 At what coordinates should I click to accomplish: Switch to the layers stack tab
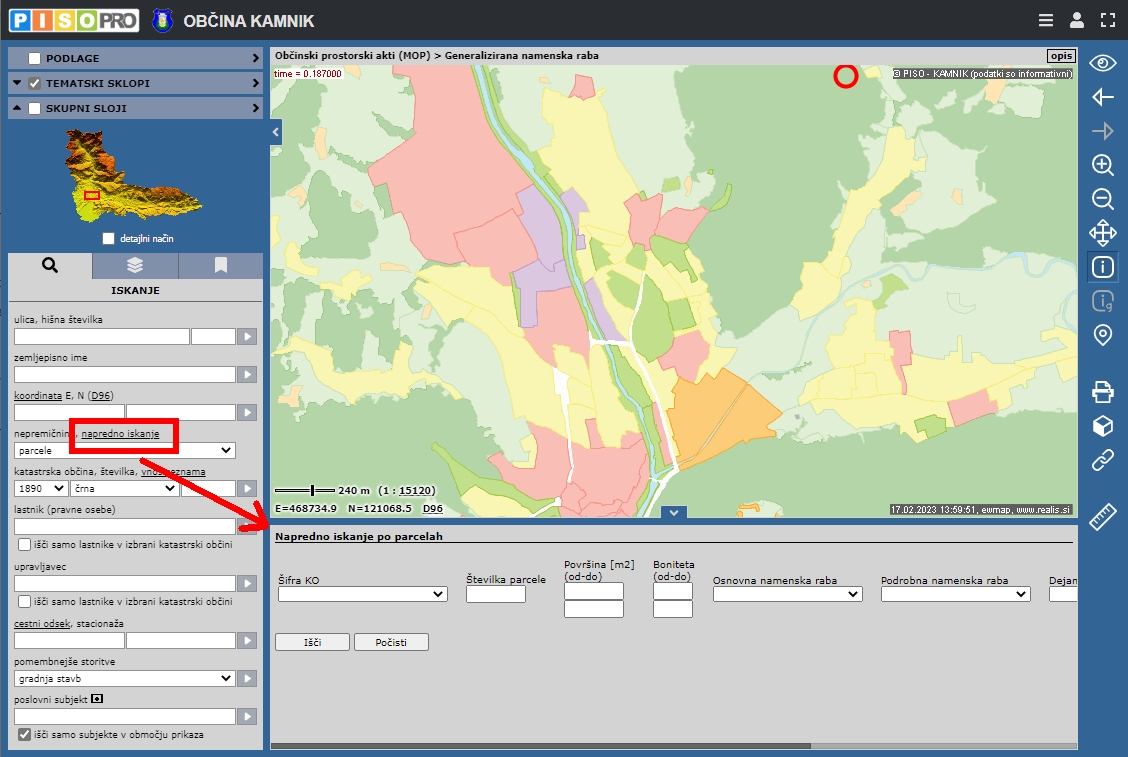[135, 266]
